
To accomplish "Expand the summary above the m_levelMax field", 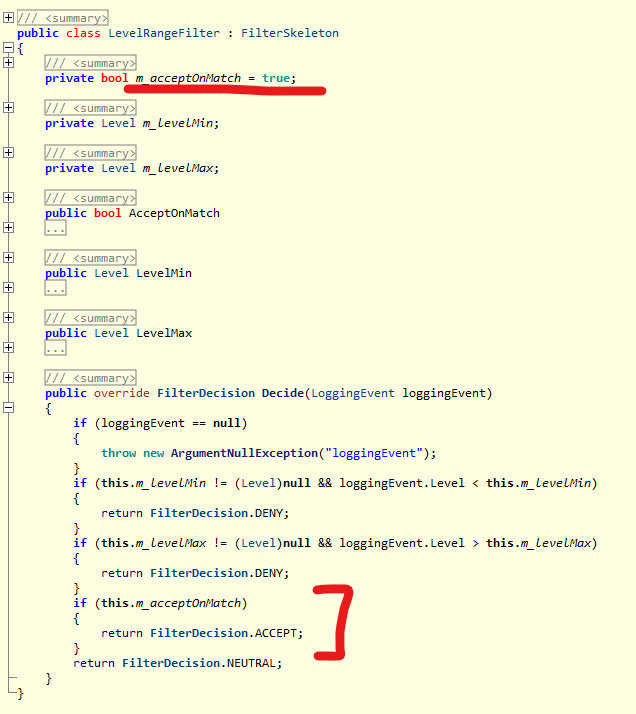I will tap(9, 153).
